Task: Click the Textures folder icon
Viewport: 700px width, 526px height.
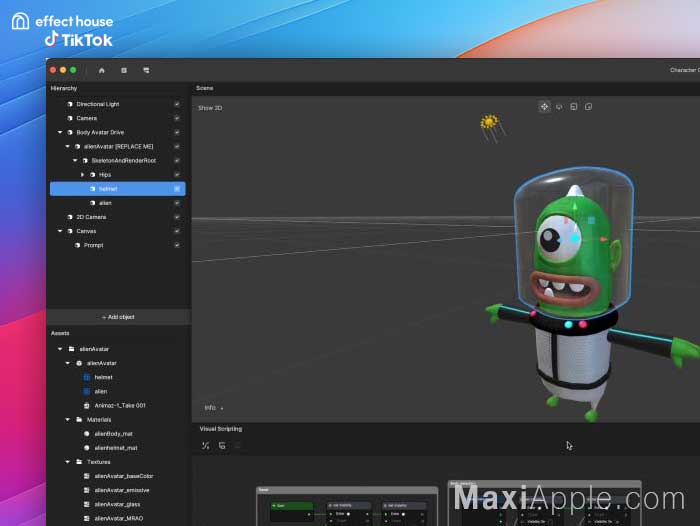Action: pyautogui.click(x=79, y=462)
